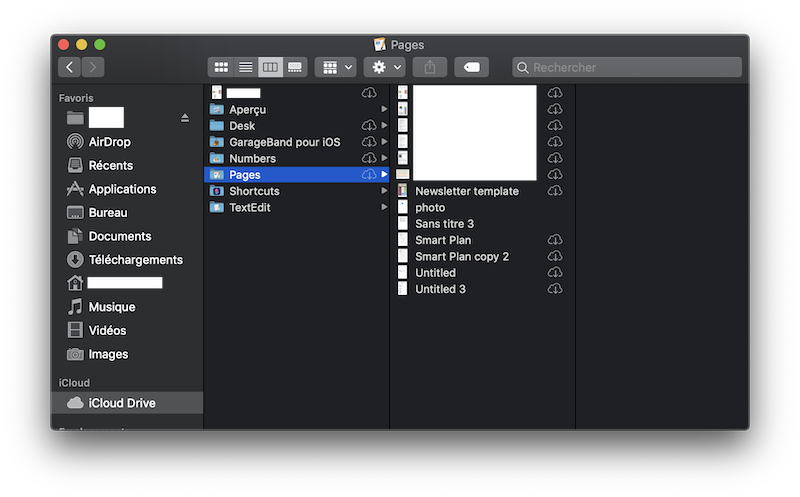Open the group-by arrangement dropdown
This screenshot has height=497, width=800.
click(x=335, y=67)
